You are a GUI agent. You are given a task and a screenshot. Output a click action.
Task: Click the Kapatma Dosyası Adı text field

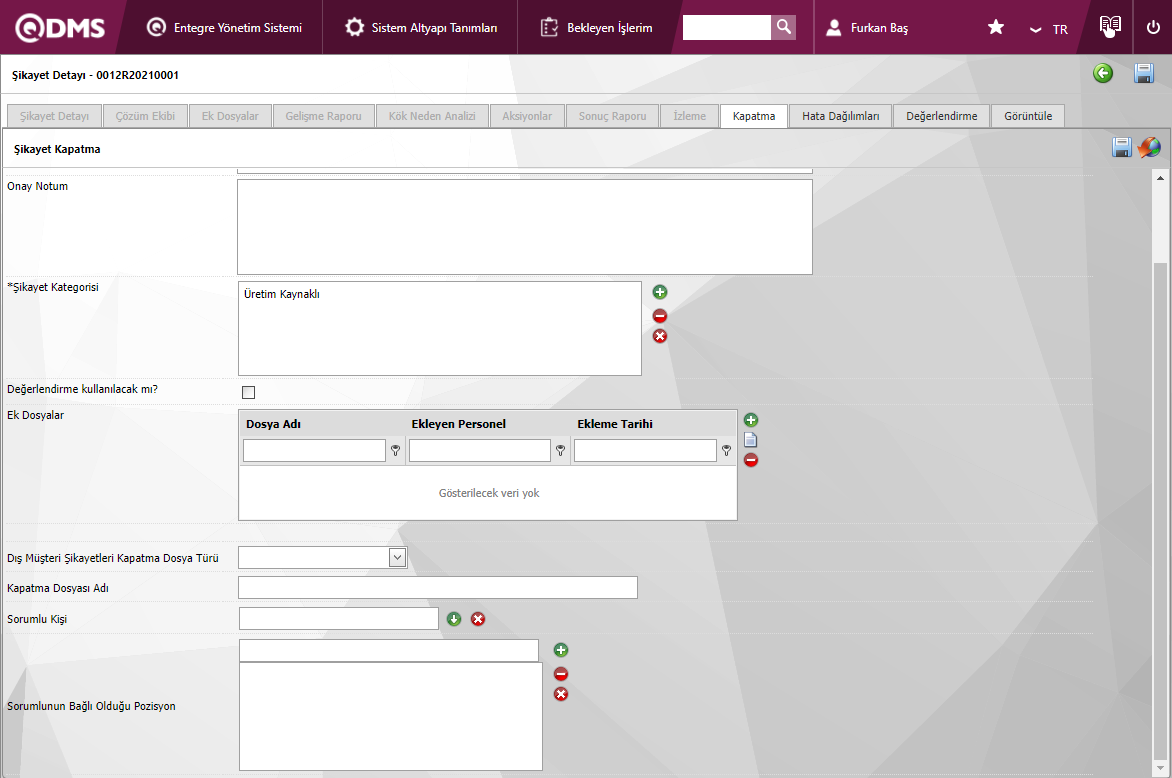(x=437, y=588)
